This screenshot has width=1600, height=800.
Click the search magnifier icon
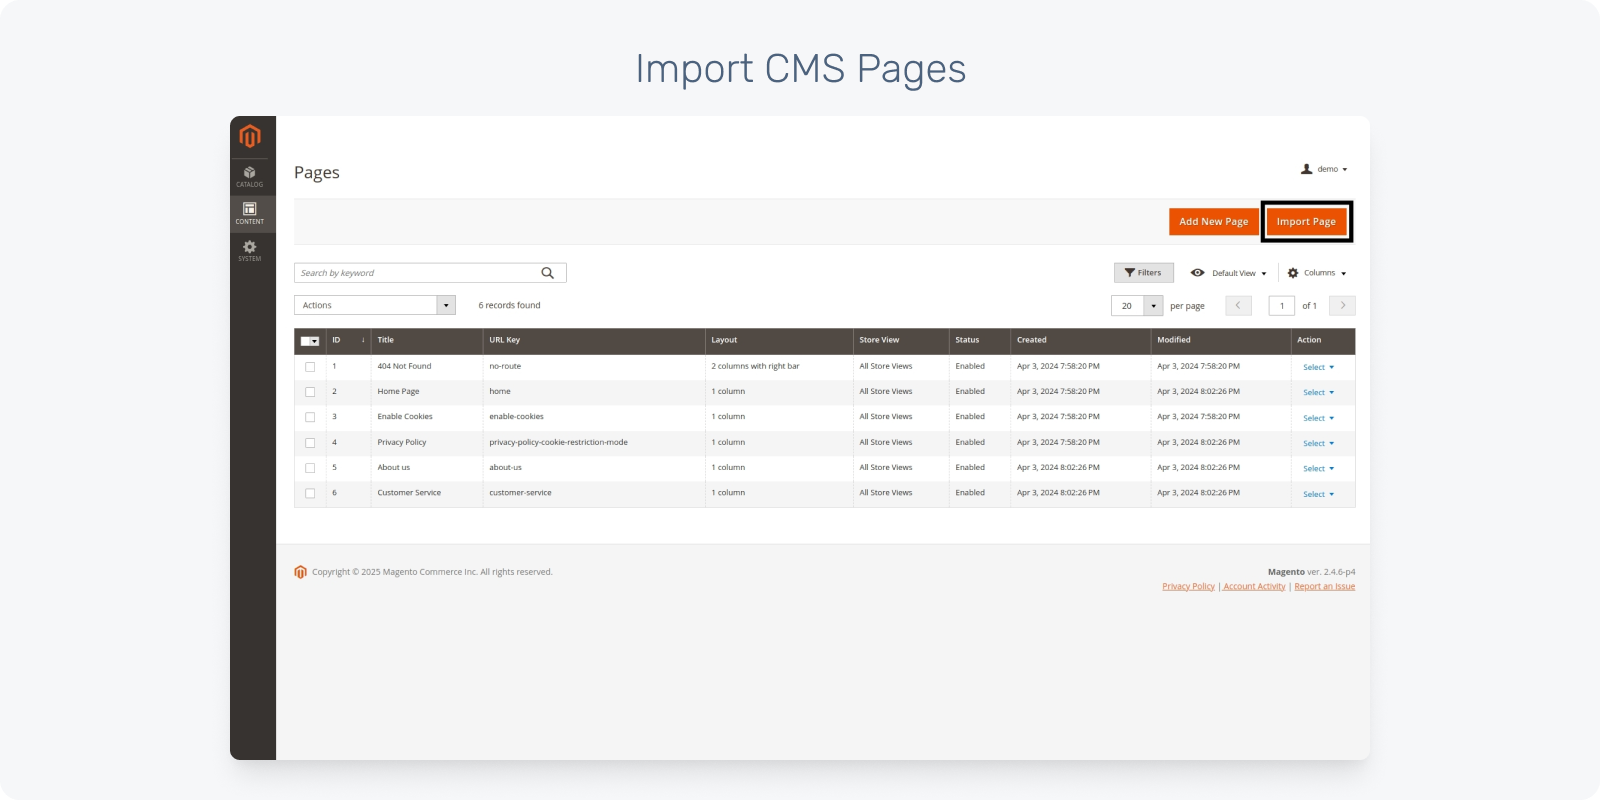click(547, 273)
